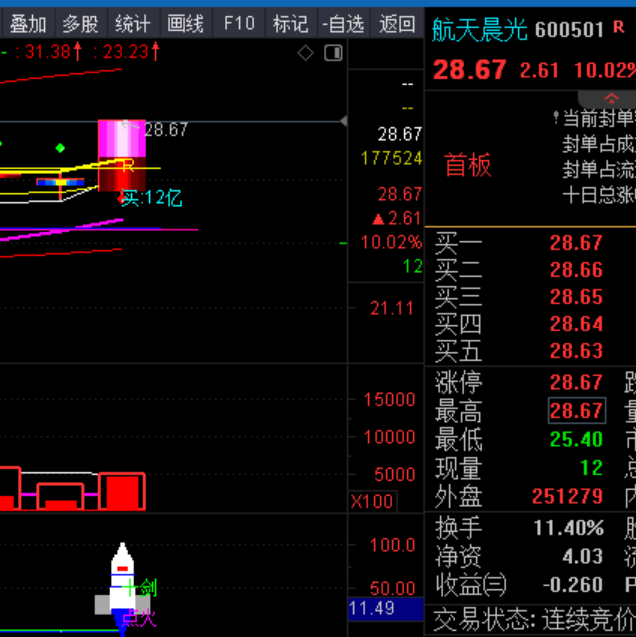This screenshot has height=637, width=636.
Task: Click the red up-triangle change 2.61
Action: (x=396, y=219)
